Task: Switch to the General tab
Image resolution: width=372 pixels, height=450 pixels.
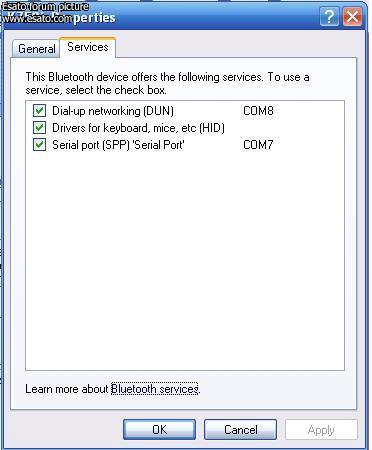Action: 37,49
